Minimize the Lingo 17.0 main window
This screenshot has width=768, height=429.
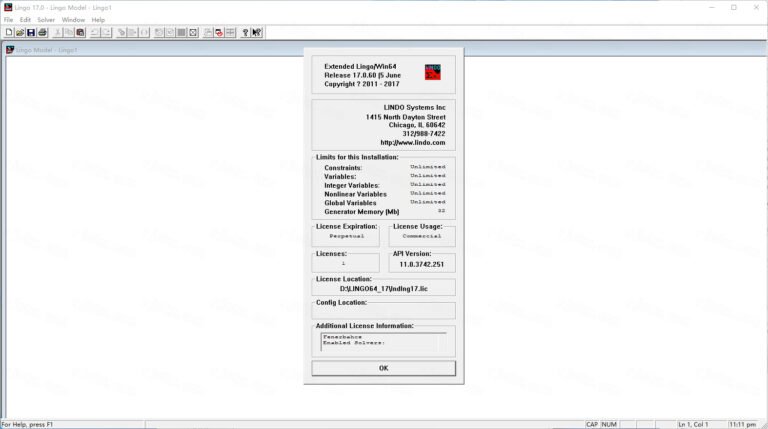pos(712,7)
